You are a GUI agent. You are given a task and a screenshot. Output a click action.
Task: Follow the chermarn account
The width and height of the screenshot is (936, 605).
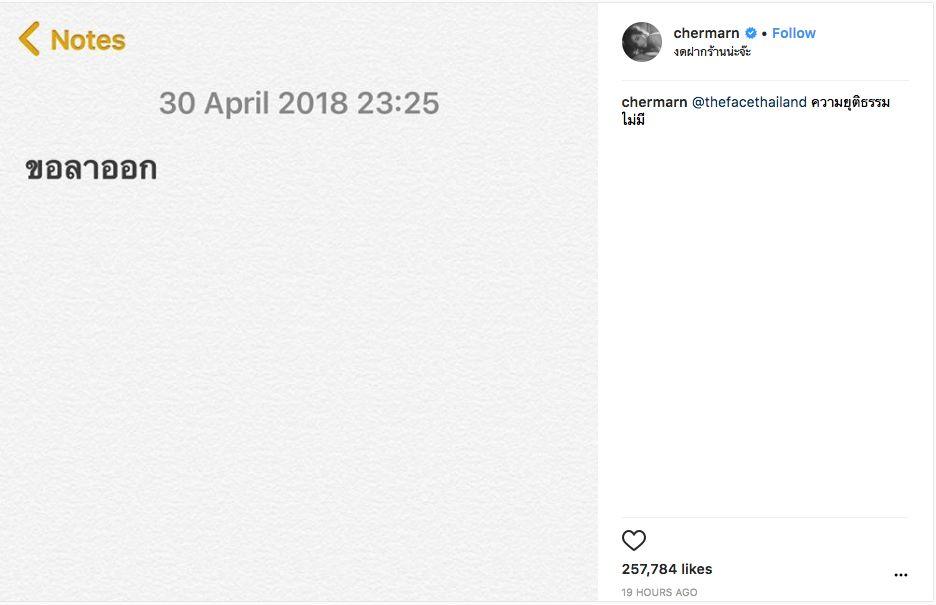click(x=794, y=33)
